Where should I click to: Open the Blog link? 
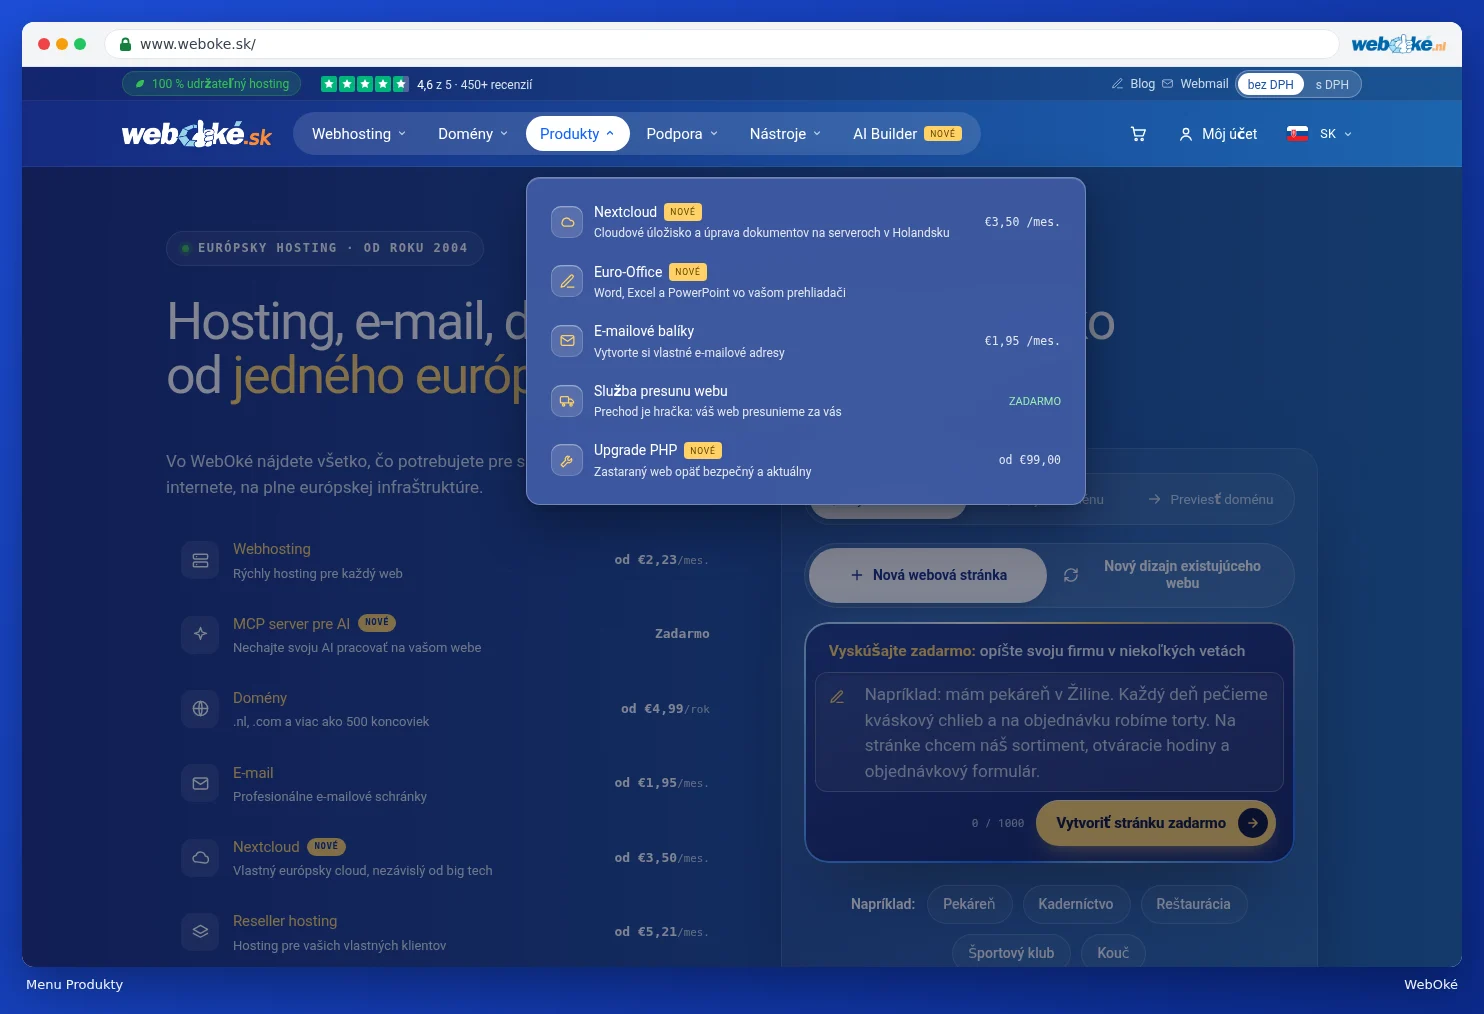coord(1133,84)
